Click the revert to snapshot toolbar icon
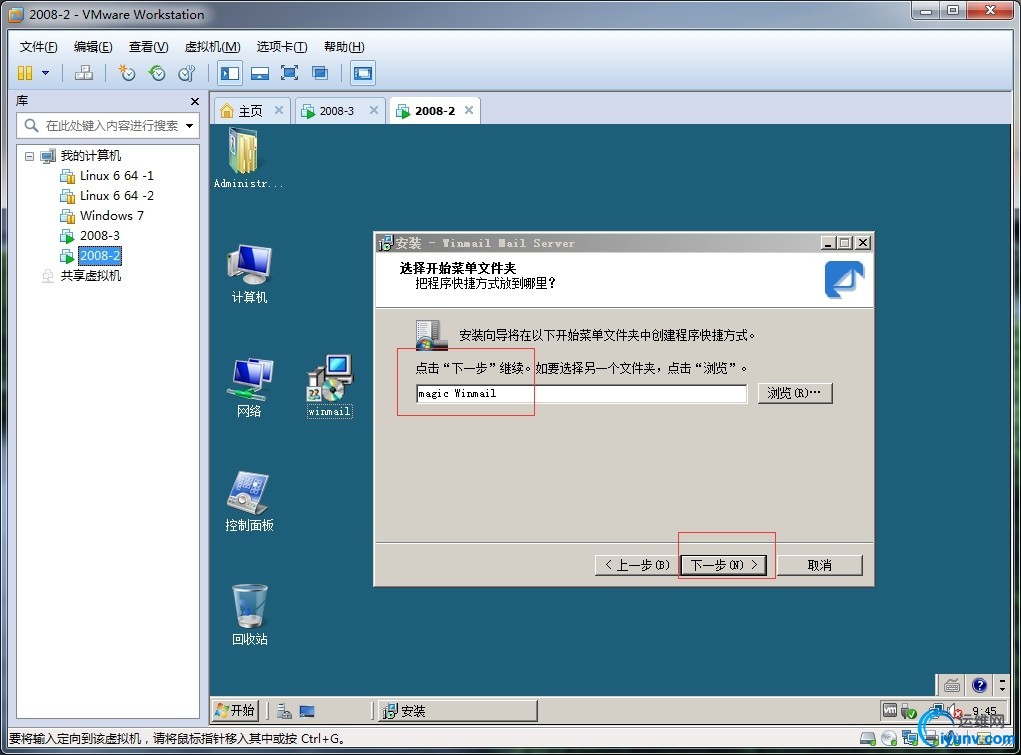 click(156, 73)
